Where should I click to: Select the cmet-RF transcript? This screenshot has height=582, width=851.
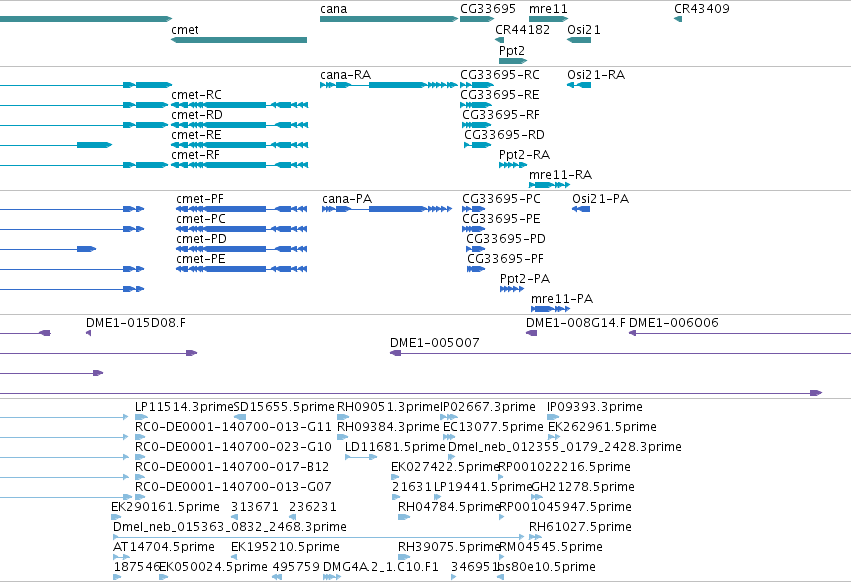coord(239,165)
